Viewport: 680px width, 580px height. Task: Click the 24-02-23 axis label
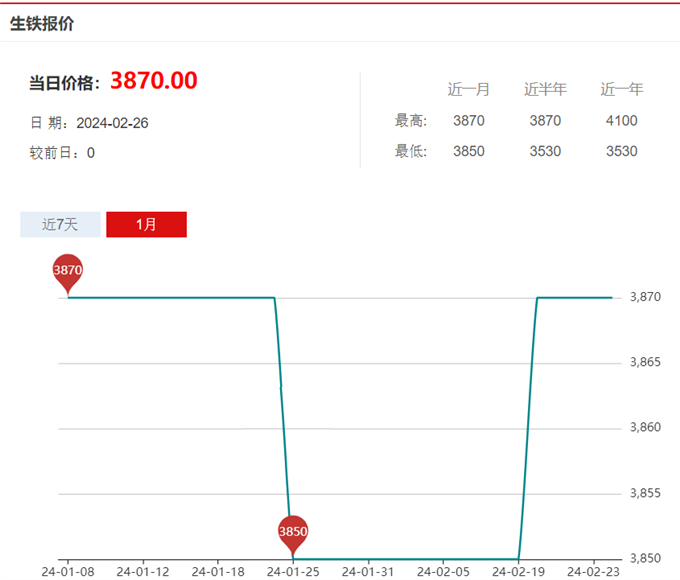coord(593,571)
